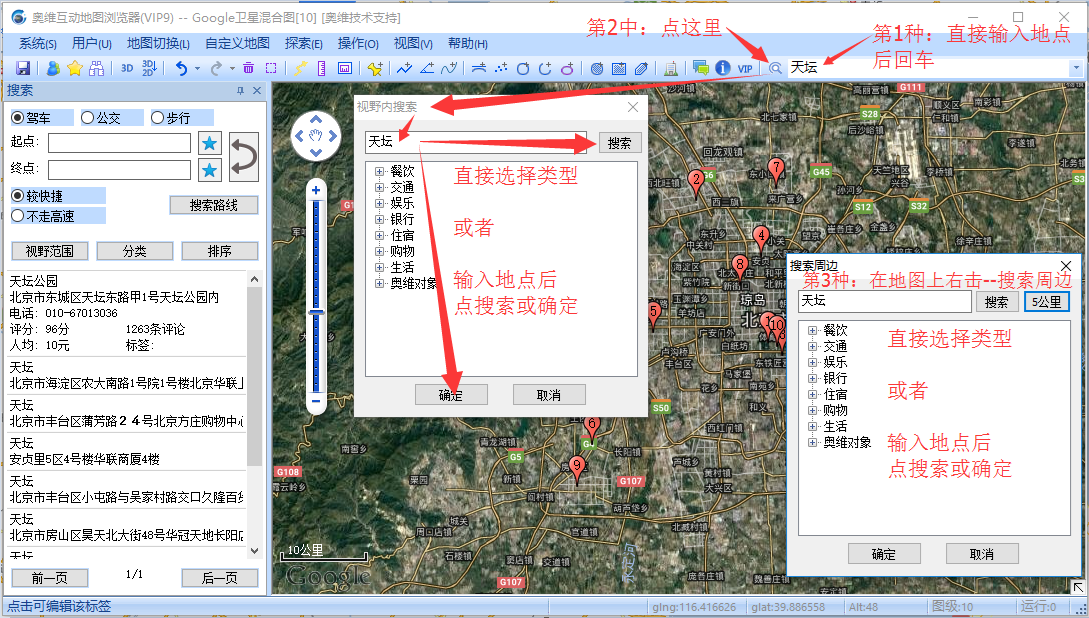This screenshot has width=1089, height=618.
Task: Expand 交通 in 视野内搜索 dialog
Action: coord(379,187)
